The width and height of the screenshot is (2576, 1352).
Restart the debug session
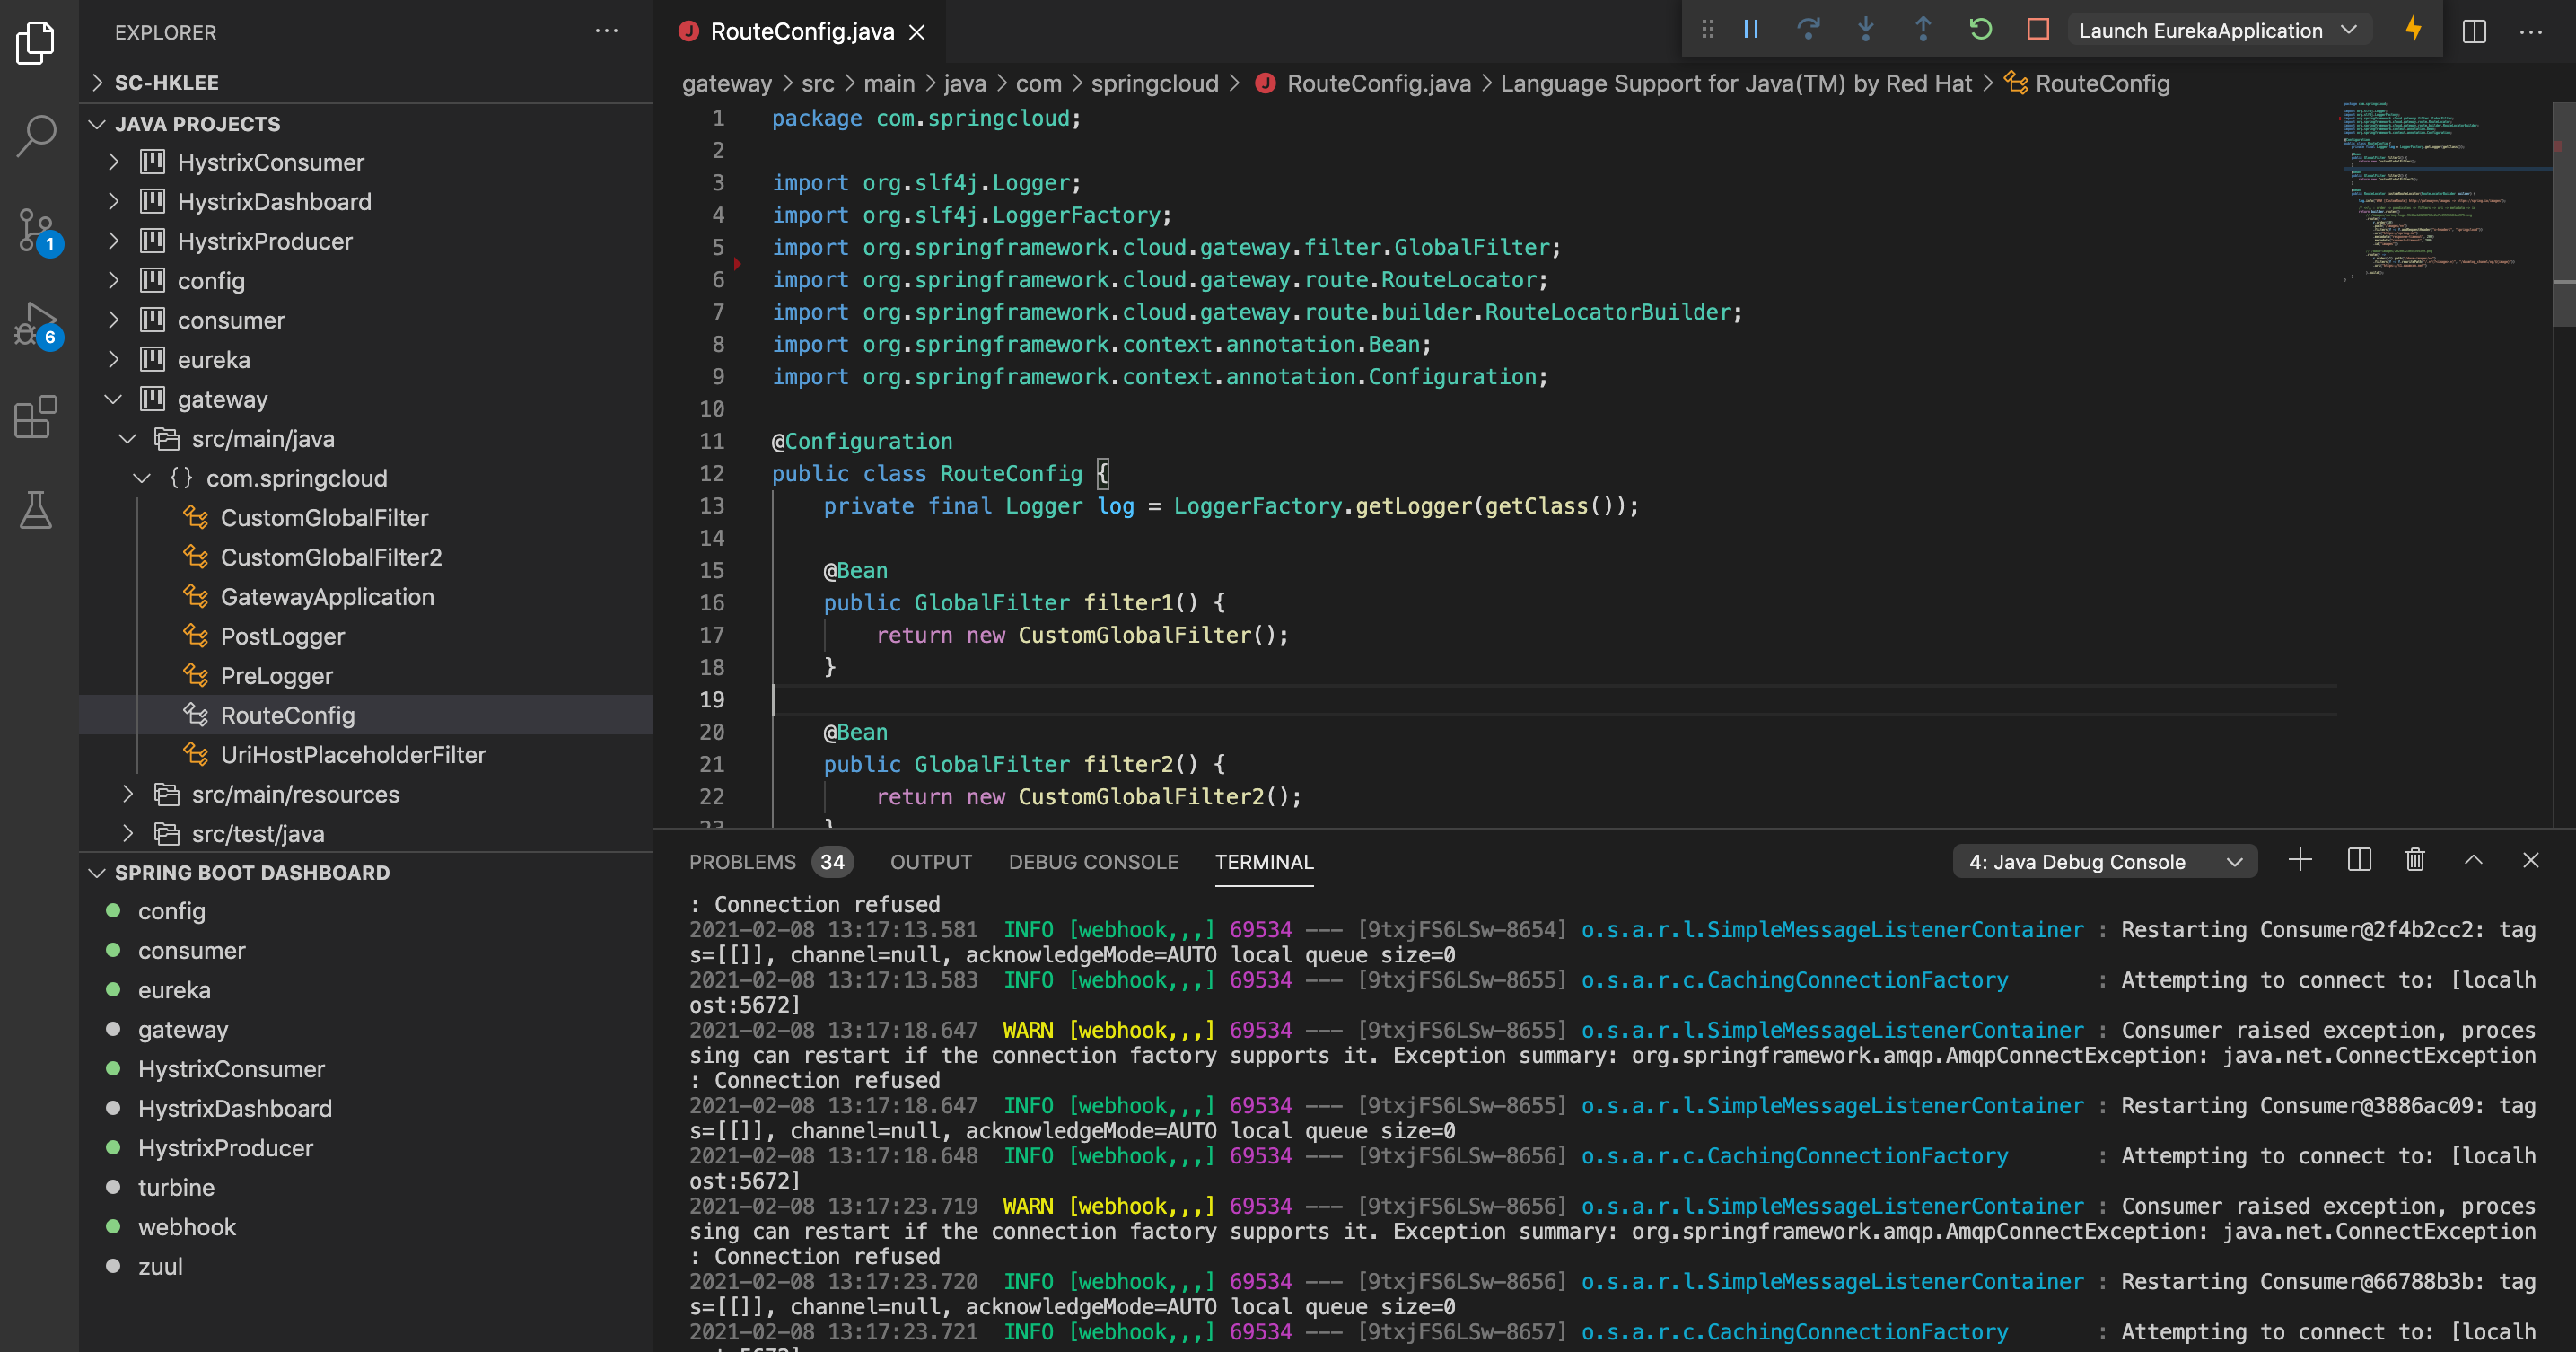click(1980, 30)
